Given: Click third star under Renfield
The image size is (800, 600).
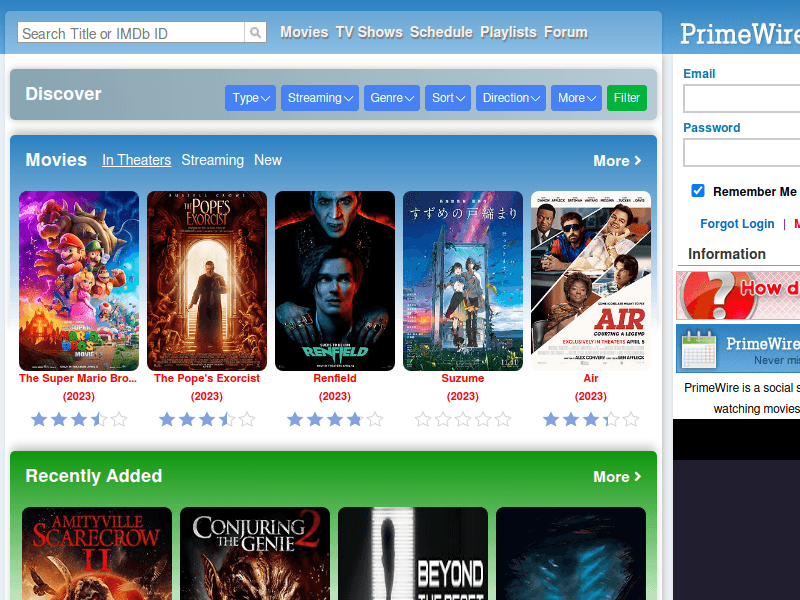Looking at the screenshot, I should pos(335,420).
